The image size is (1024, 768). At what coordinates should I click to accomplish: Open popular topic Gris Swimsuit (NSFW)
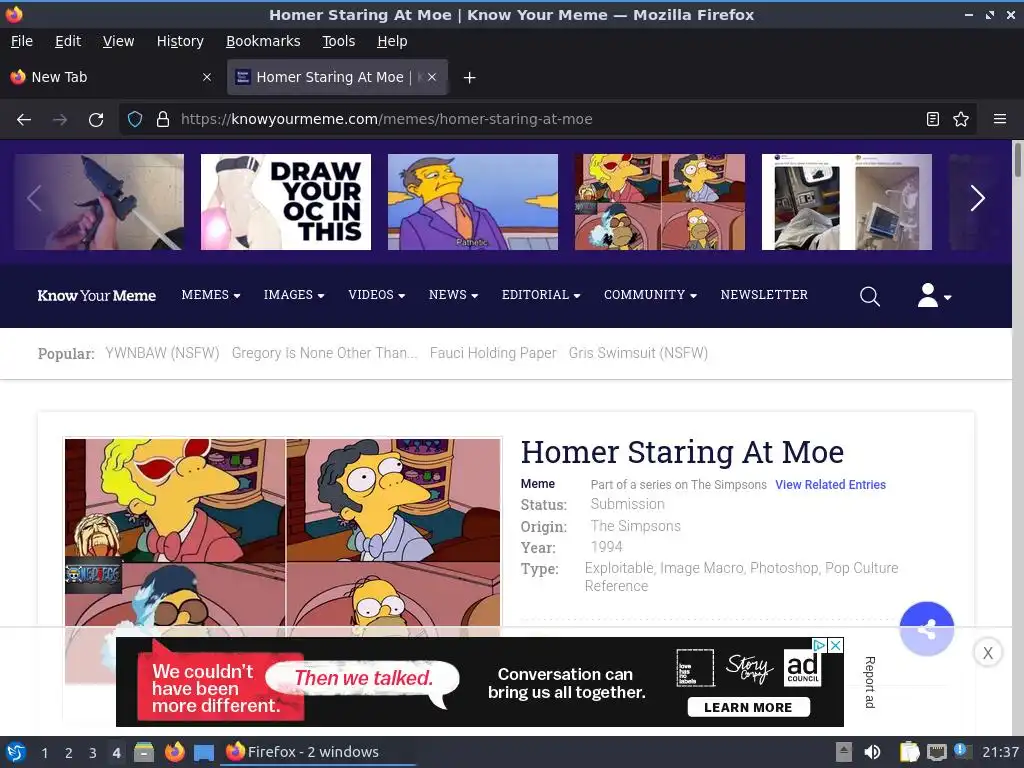click(638, 353)
